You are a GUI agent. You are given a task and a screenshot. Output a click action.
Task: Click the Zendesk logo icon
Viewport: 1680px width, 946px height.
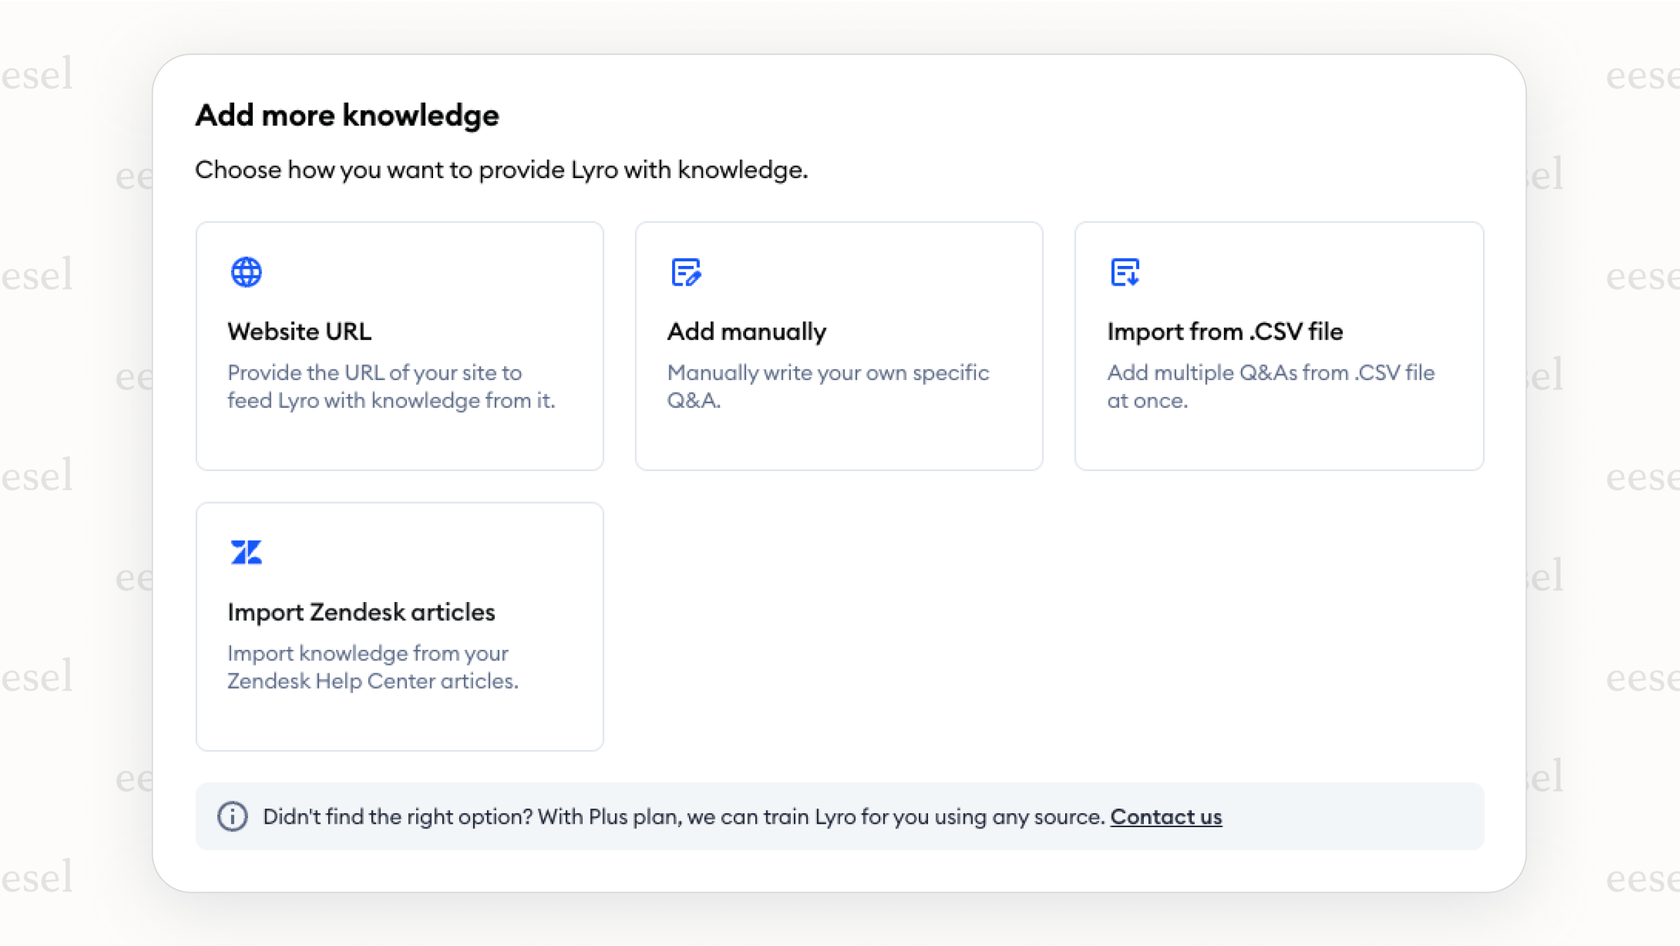246,551
